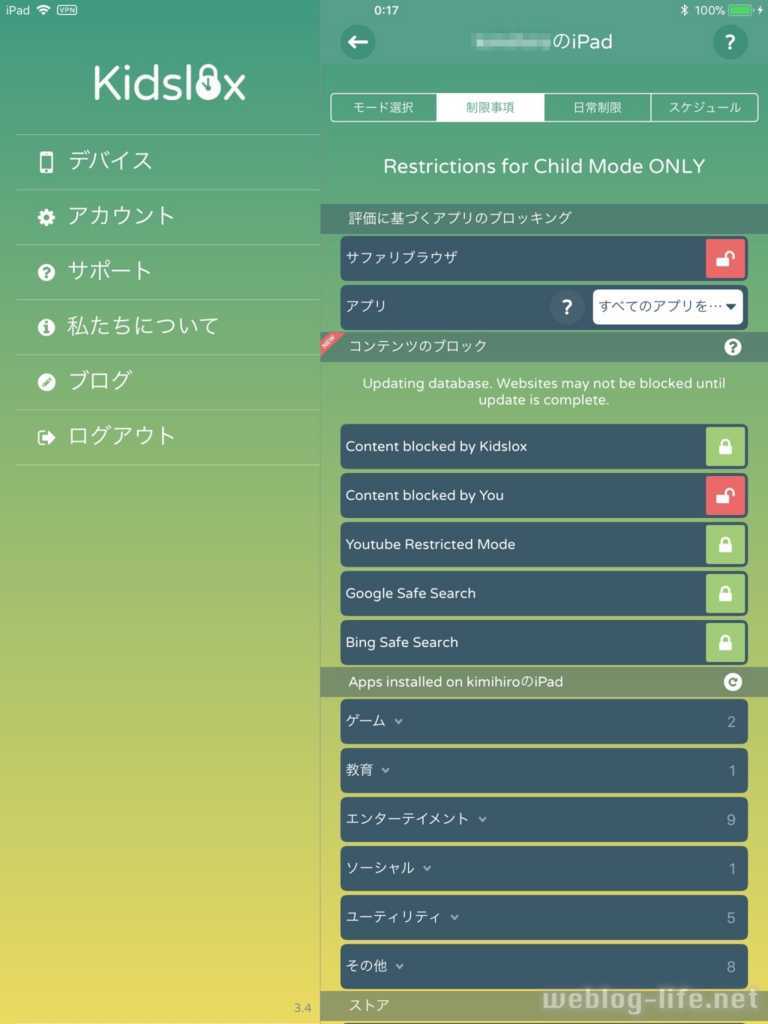Tap the version number 3.4
The width and height of the screenshot is (768, 1024).
[302, 1008]
